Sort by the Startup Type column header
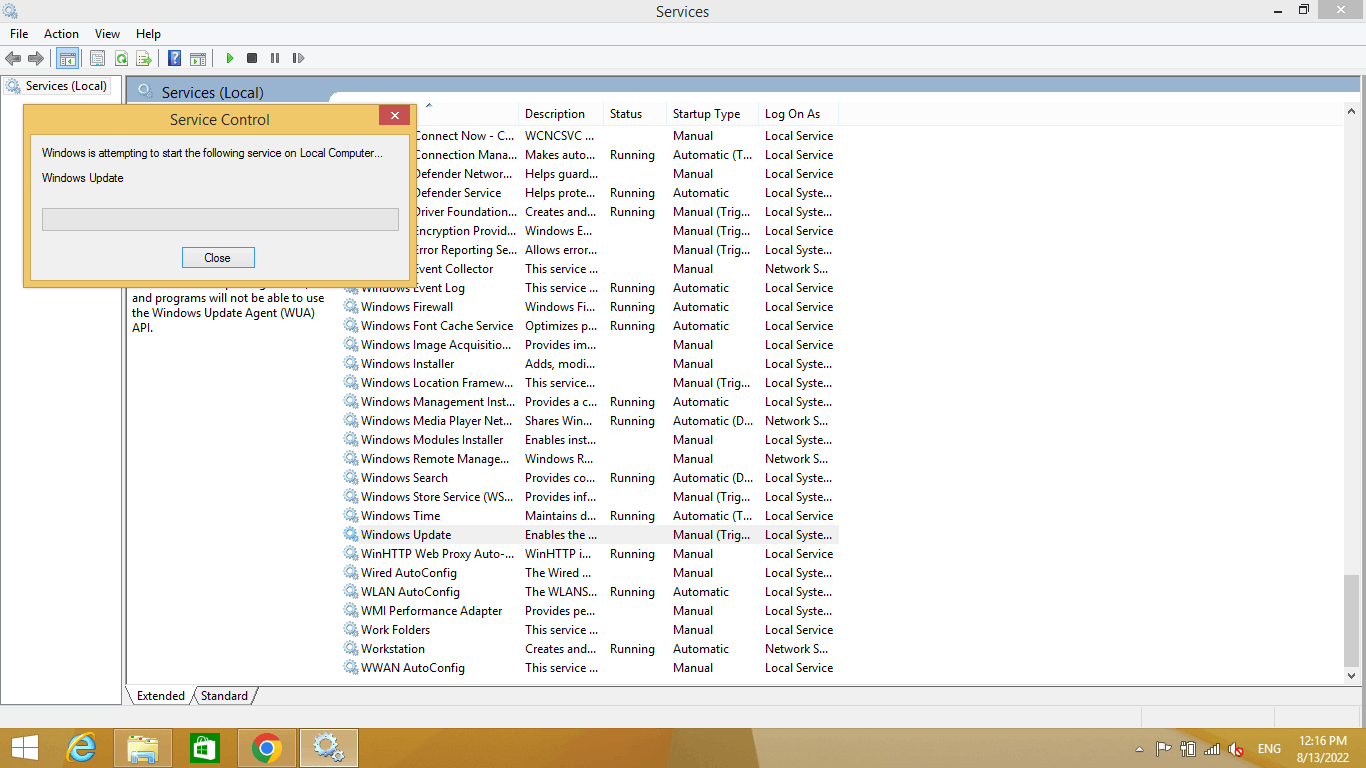The image size is (1366, 768). pos(712,114)
